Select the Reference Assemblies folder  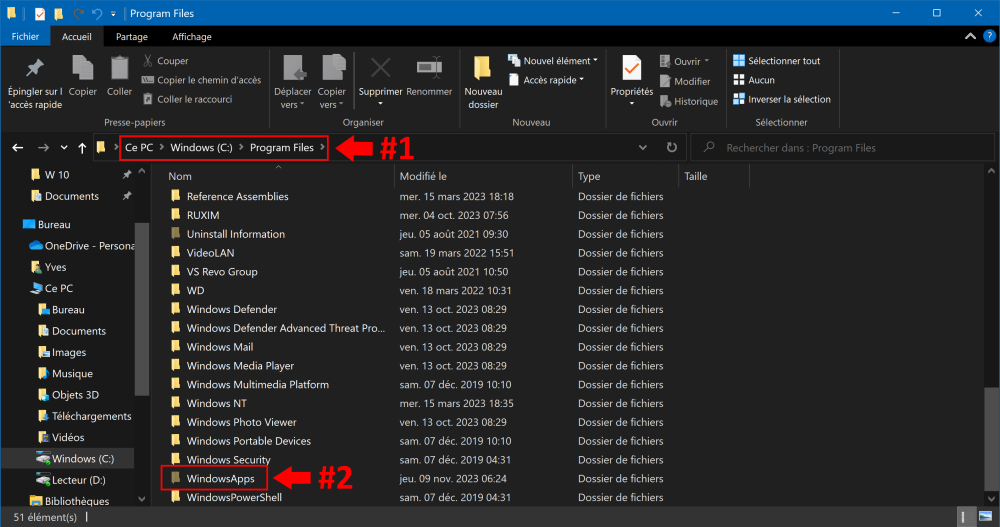tap(237, 197)
